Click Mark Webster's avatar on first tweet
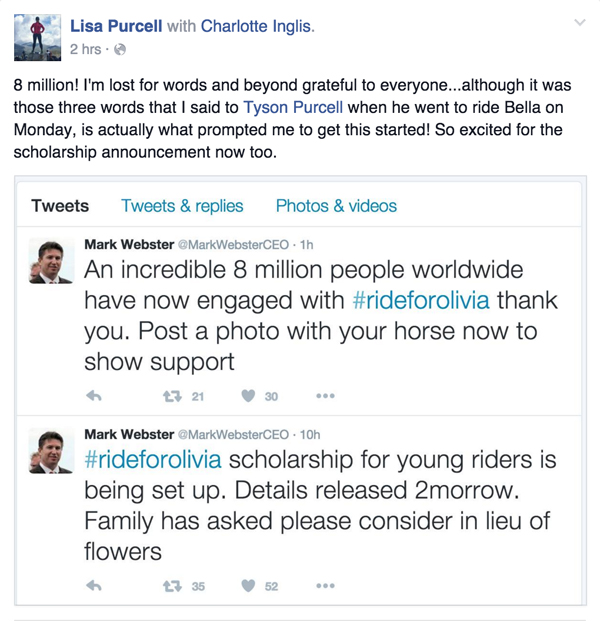The height and width of the screenshot is (621, 600). pos(51,261)
